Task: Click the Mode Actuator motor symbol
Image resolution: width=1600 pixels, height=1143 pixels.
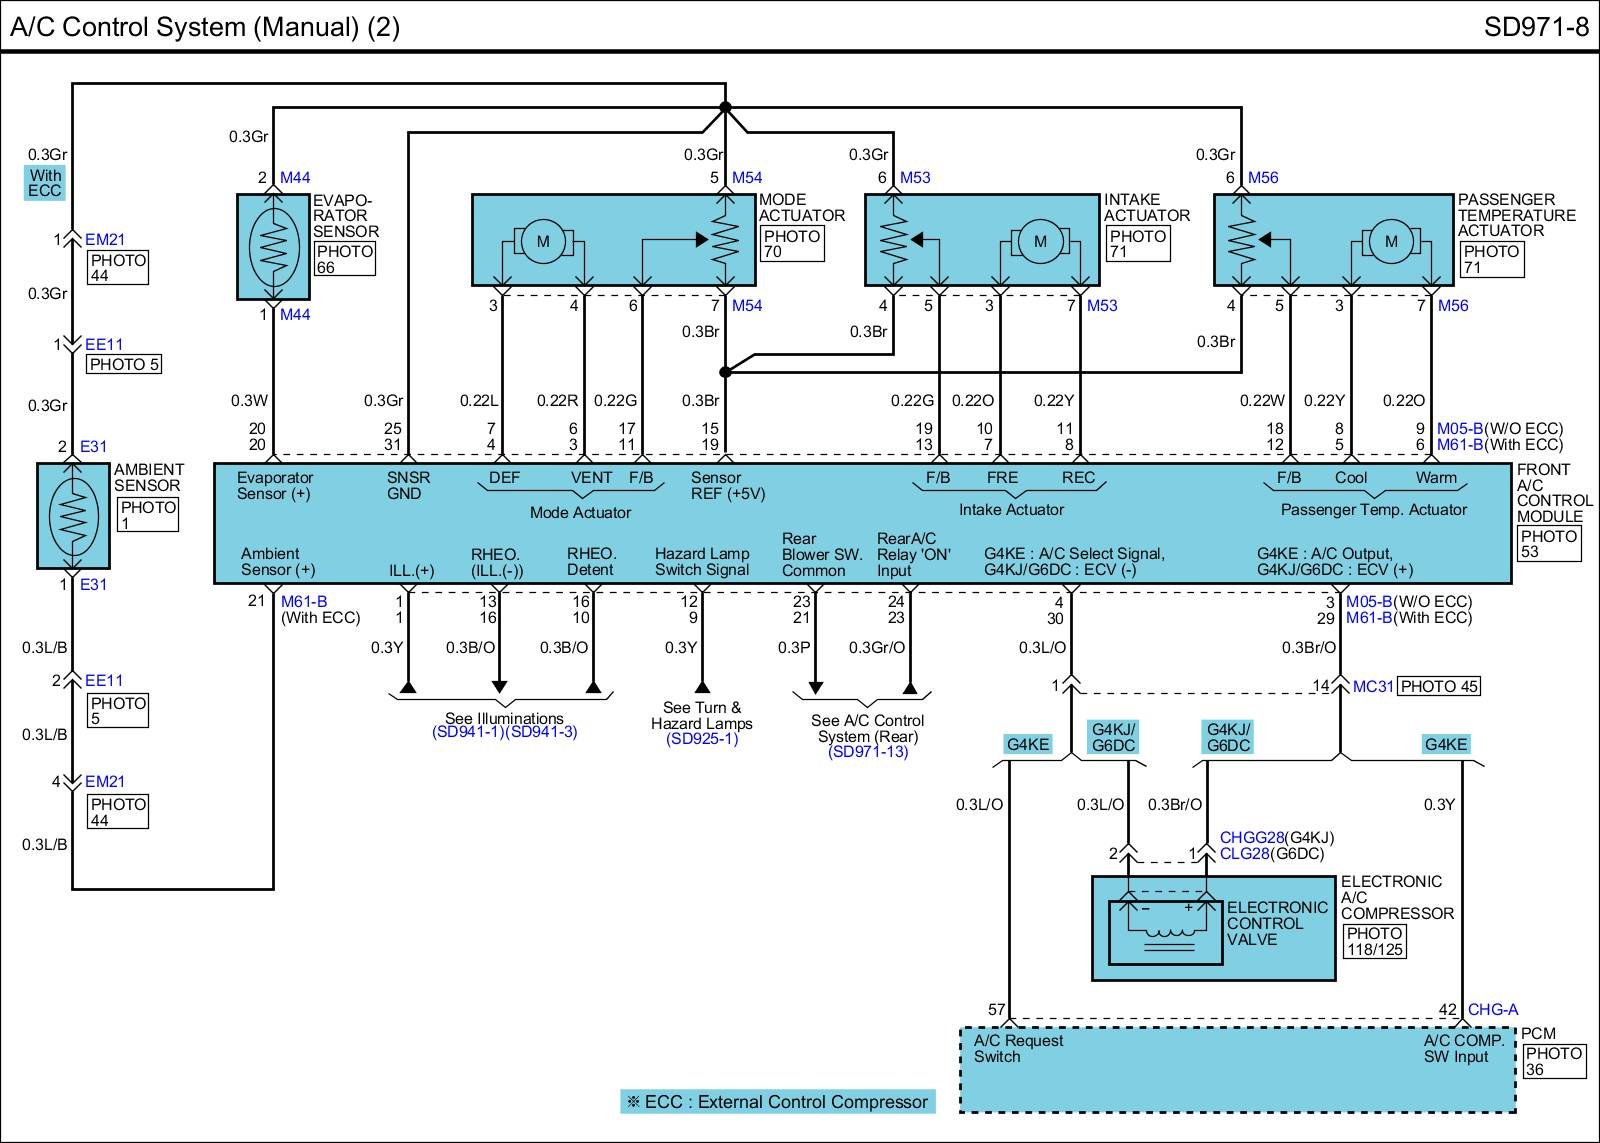Action: click(543, 242)
